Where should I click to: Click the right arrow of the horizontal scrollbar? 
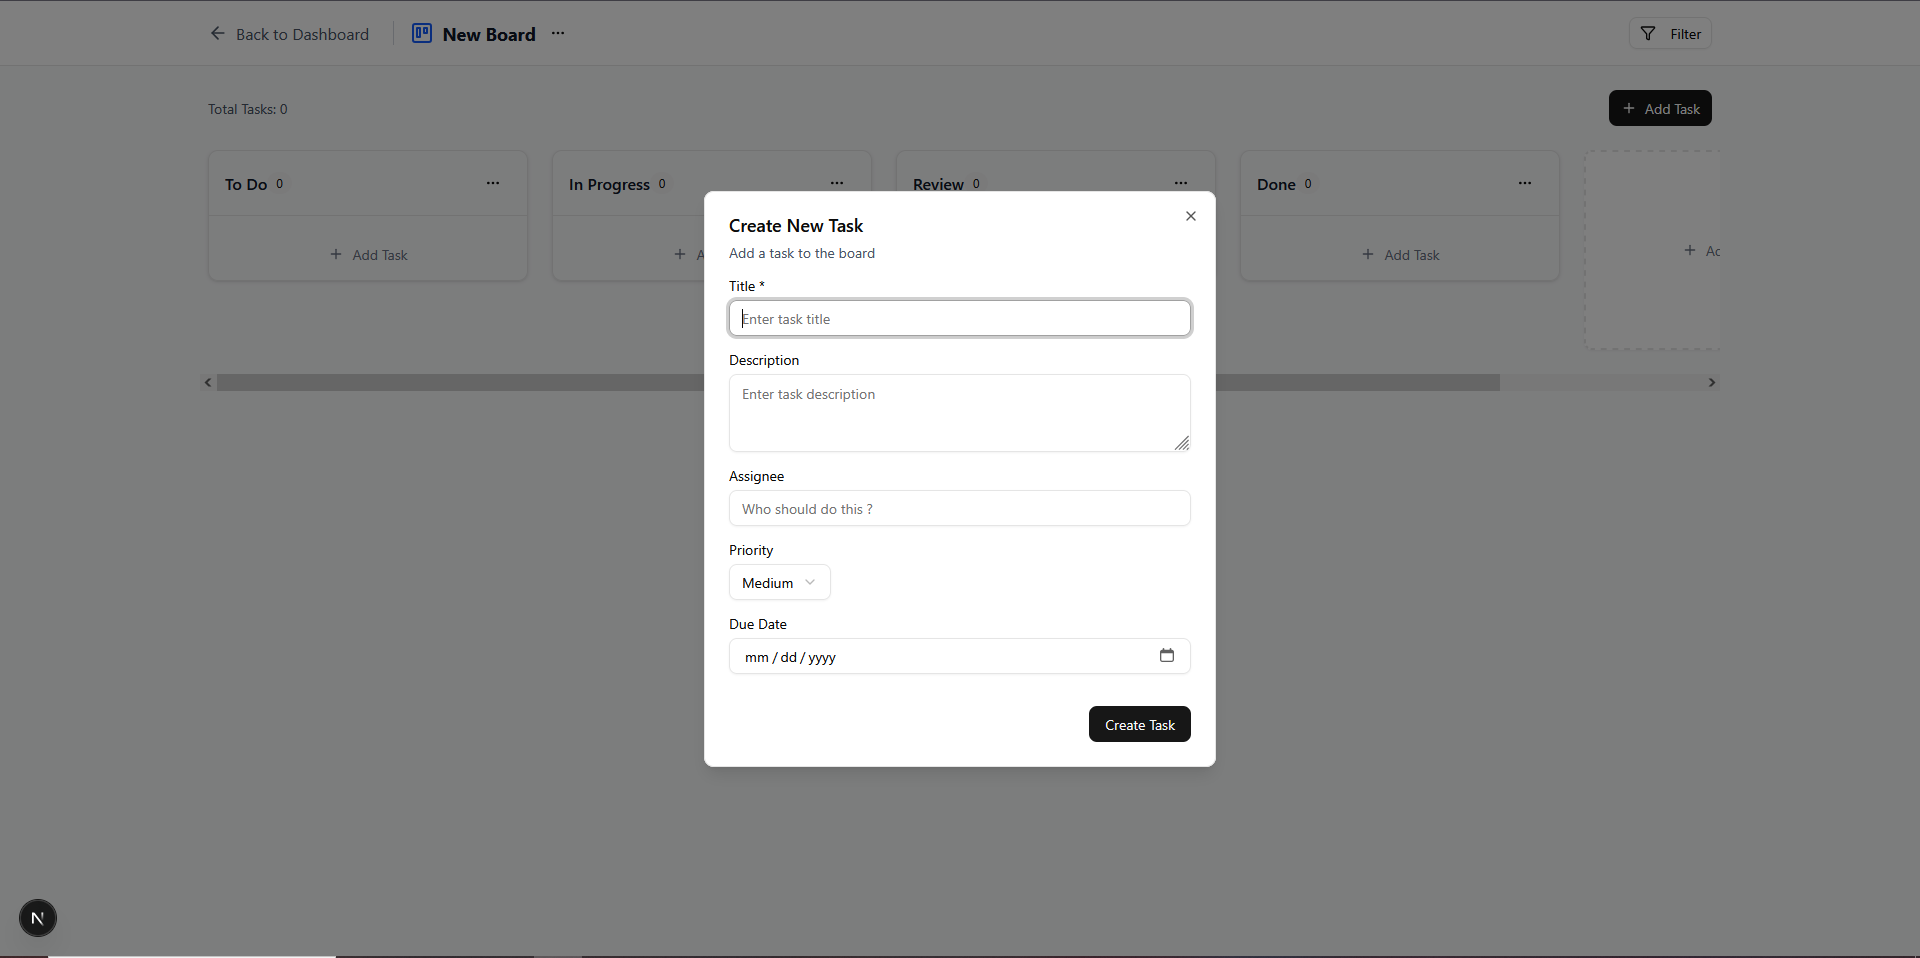tap(1710, 382)
